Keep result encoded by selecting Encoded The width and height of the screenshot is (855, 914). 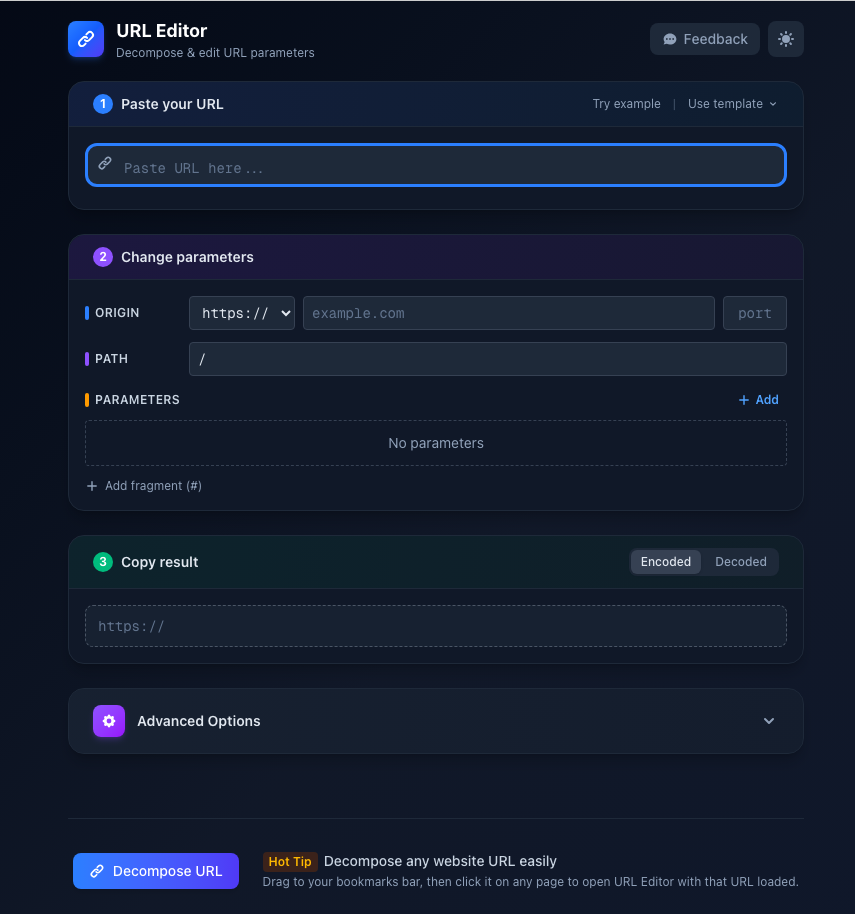pos(666,561)
